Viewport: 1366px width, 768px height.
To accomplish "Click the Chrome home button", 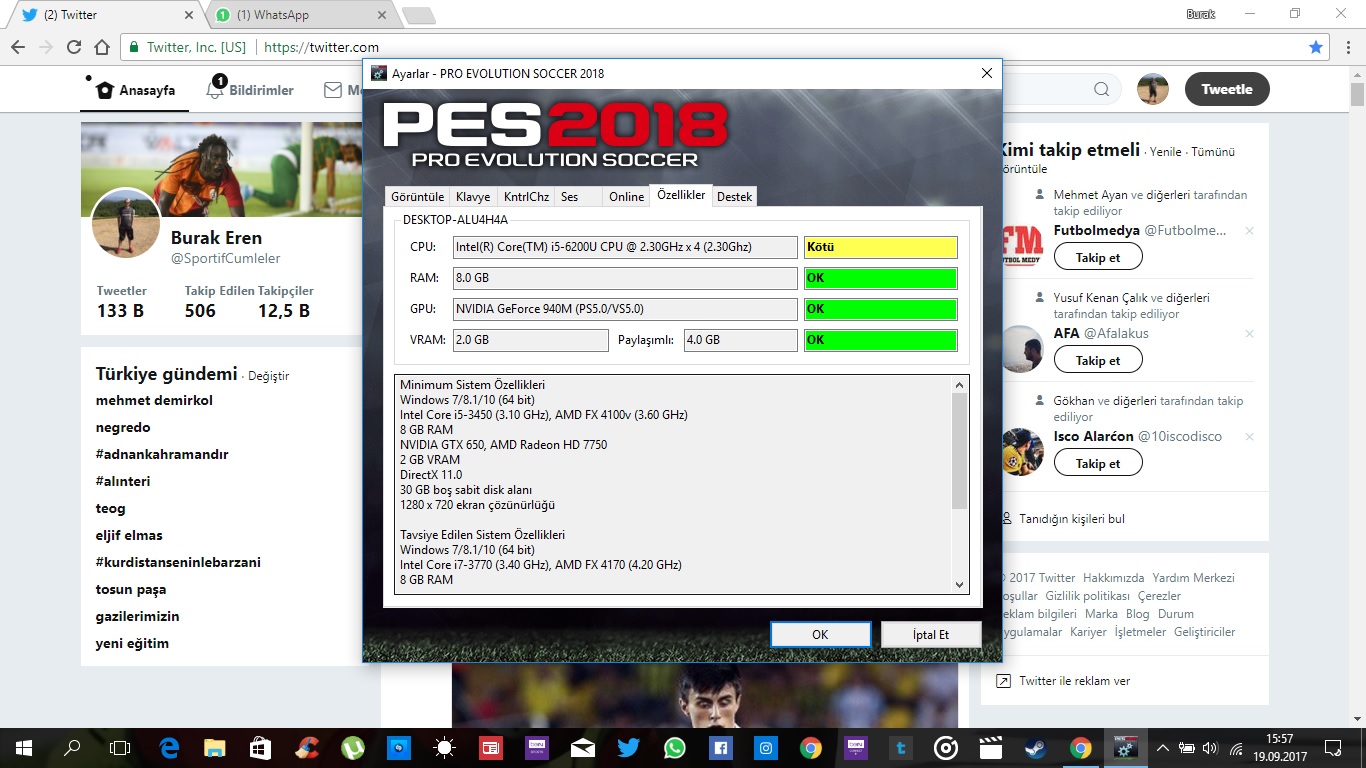I will [101, 47].
